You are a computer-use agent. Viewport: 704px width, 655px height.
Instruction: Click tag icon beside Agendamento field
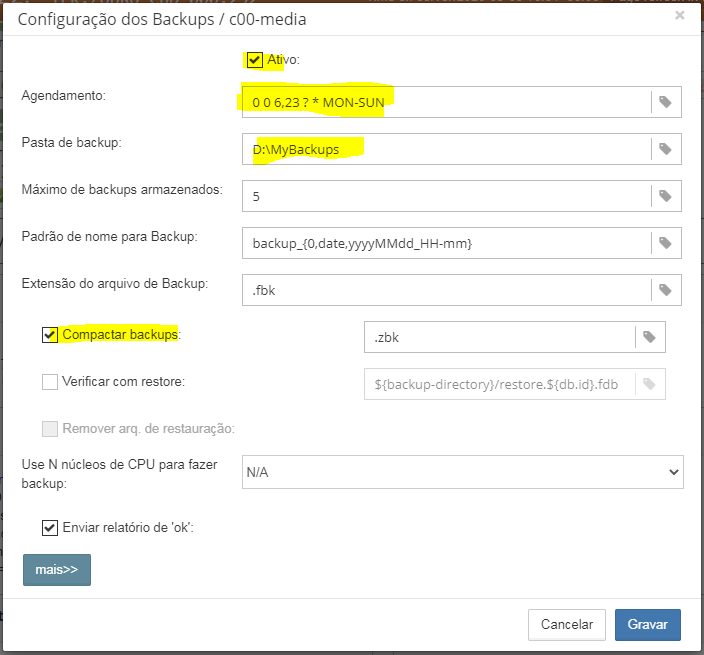point(665,102)
